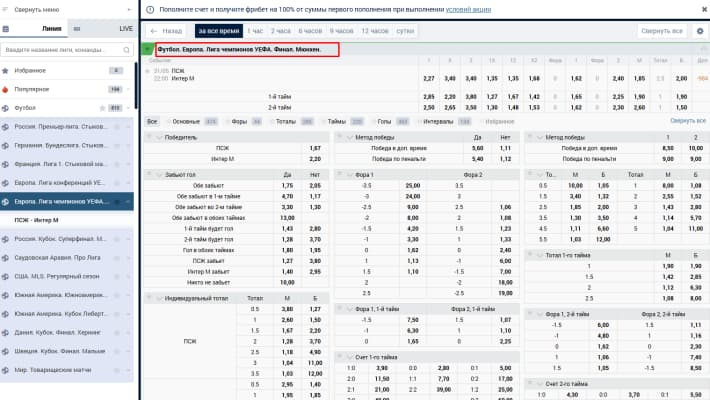Tick the circle on Россия. Премьер-лига row
This screenshot has height=400, width=710.
tap(117, 127)
